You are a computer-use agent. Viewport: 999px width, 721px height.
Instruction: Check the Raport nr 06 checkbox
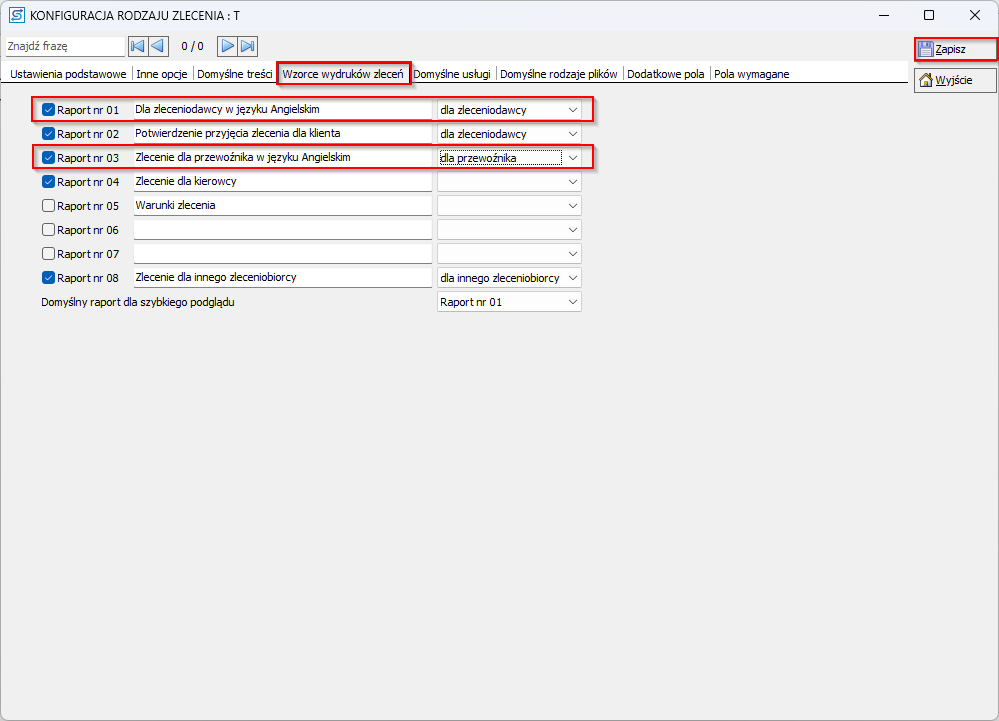coord(49,230)
